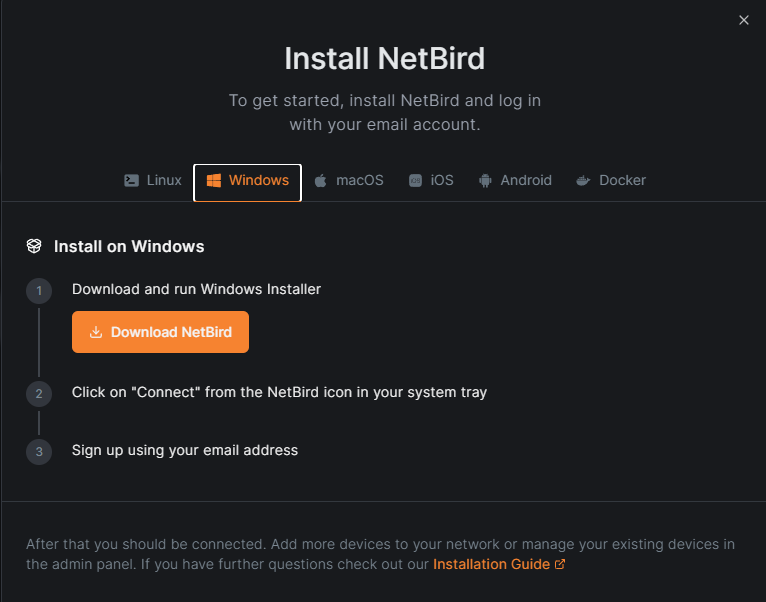Click the Android robot icon

[x=485, y=181]
